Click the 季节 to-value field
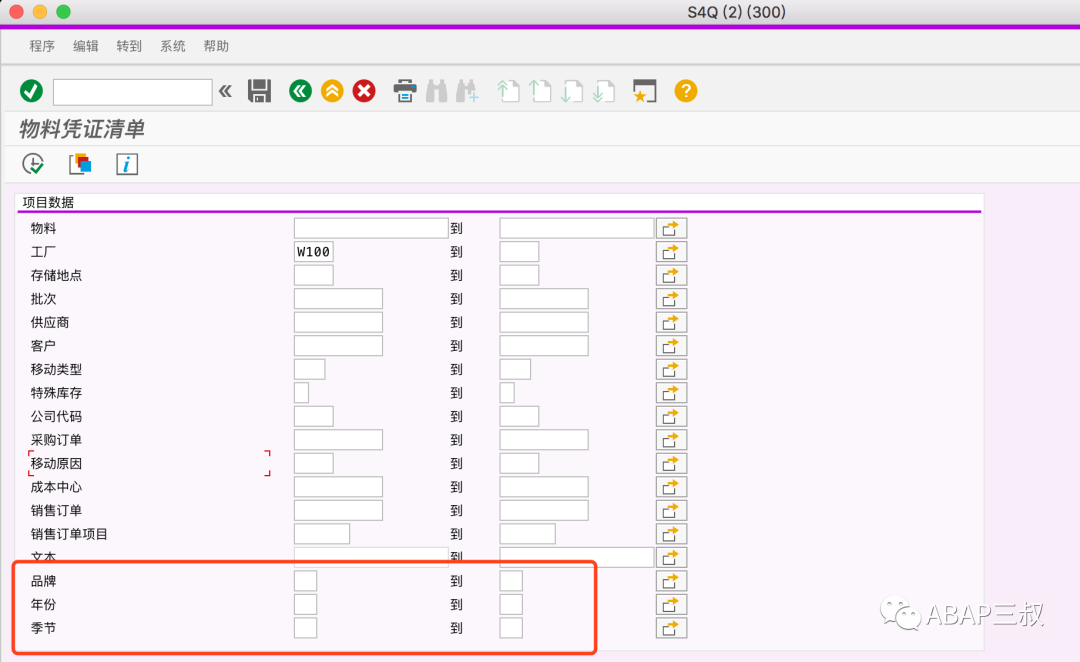The width and height of the screenshot is (1080, 662). click(x=511, y=628)
